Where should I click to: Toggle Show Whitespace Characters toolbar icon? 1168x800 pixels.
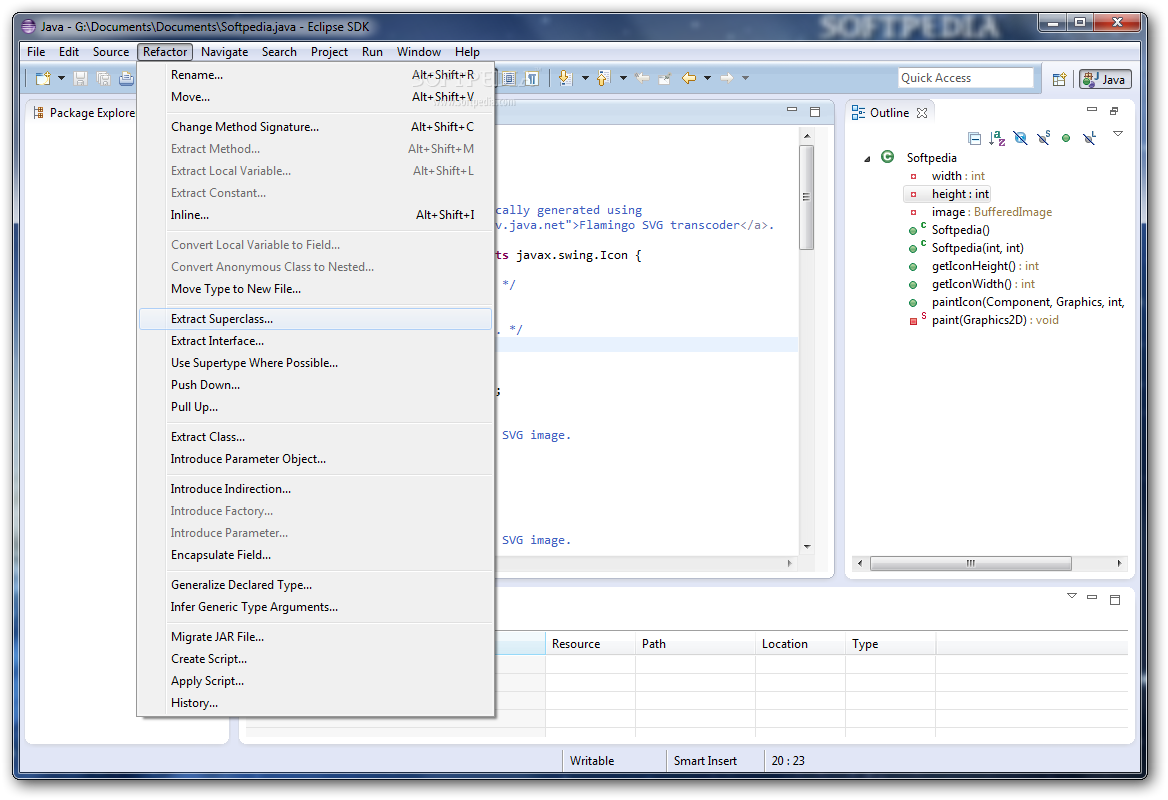pyautogui.click(x=532, y=78)
